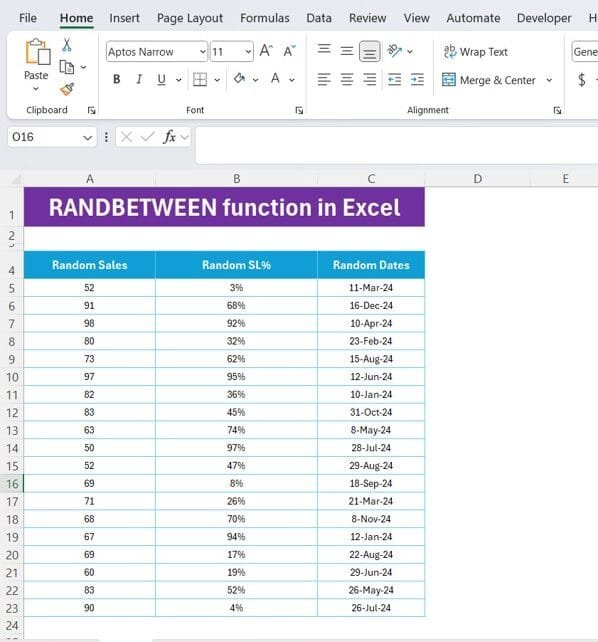This screenshot has height=642, width=598.
Task: Switch to the Formulas tab
Action: point(264,18)
